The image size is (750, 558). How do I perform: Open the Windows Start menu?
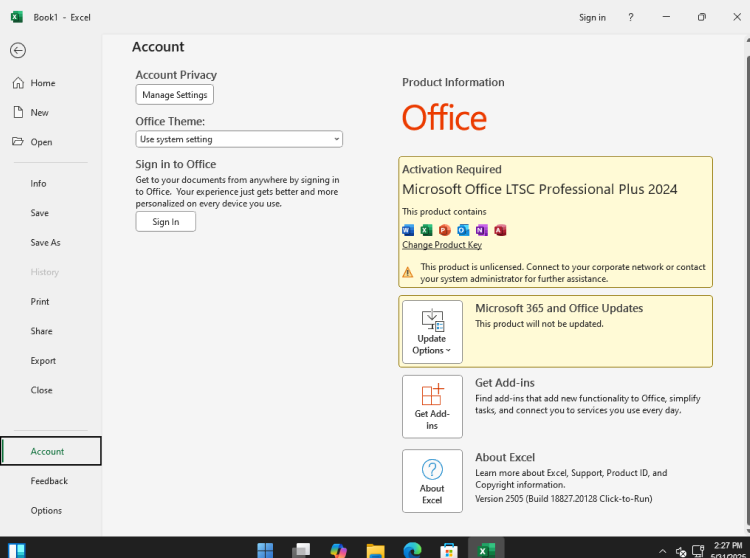point(265,550)
